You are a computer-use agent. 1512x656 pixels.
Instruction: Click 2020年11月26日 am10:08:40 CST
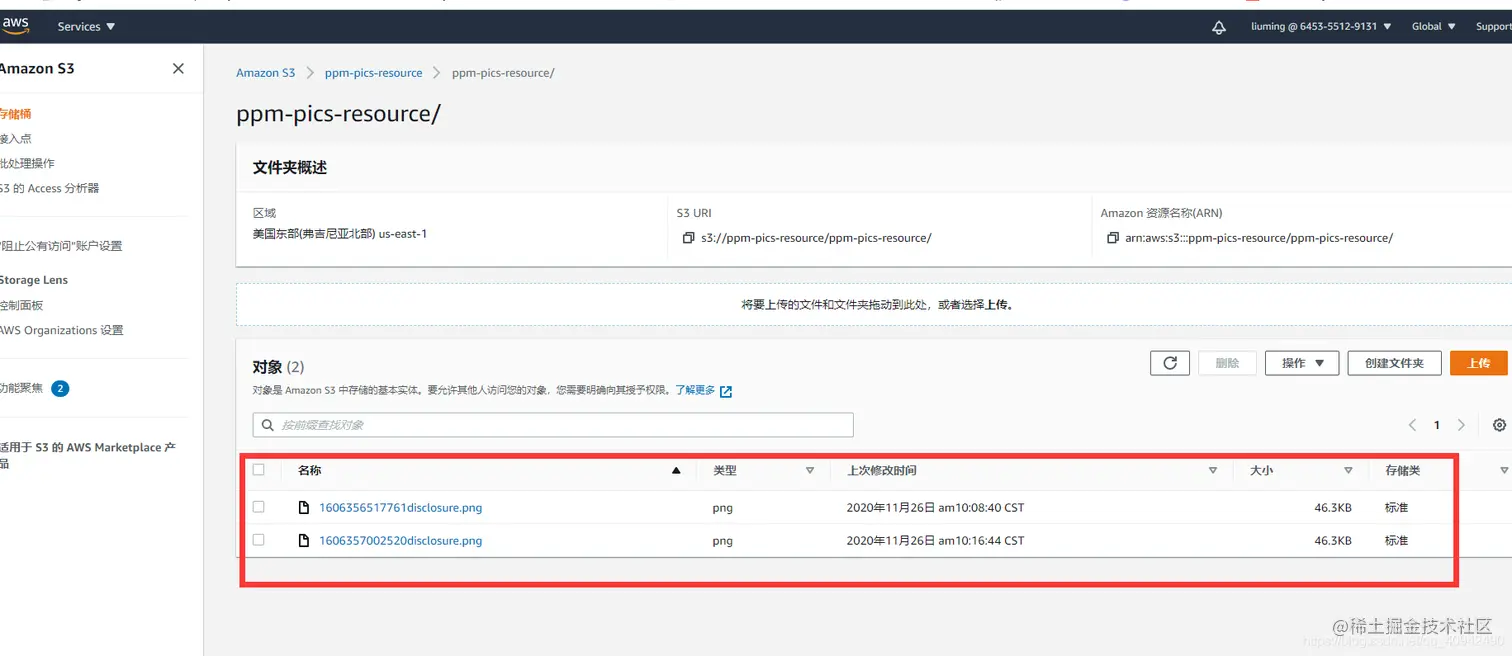coord(935,508)
